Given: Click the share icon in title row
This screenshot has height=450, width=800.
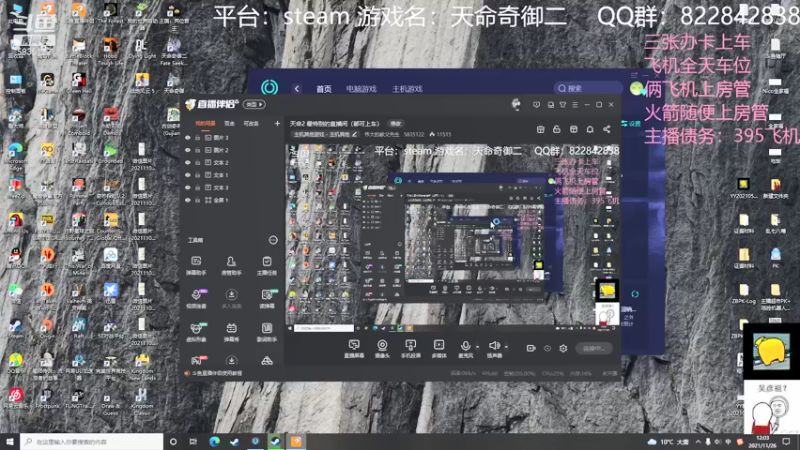Looking at the screenshot, I should [607, 129].
